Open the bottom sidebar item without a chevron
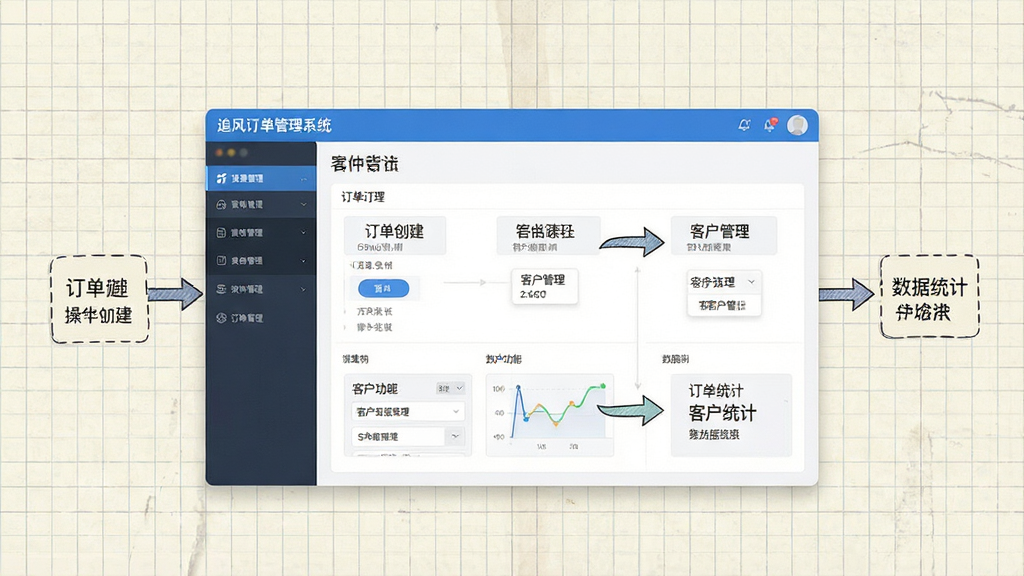This screenshot has height=576, width=1024. (x=261, y=318)
